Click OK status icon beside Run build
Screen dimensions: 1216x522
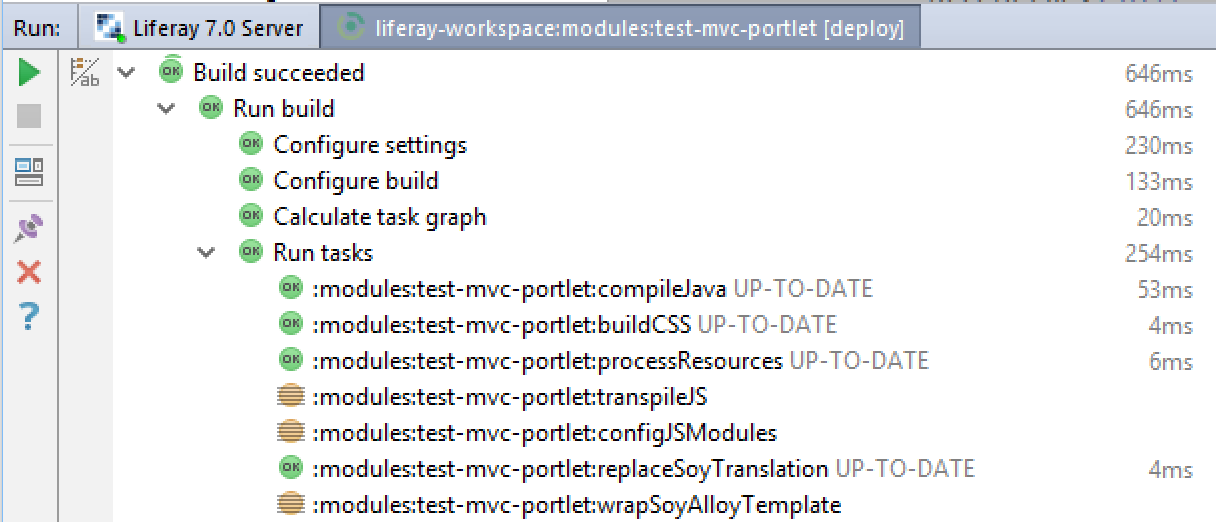tap(210, 107)
